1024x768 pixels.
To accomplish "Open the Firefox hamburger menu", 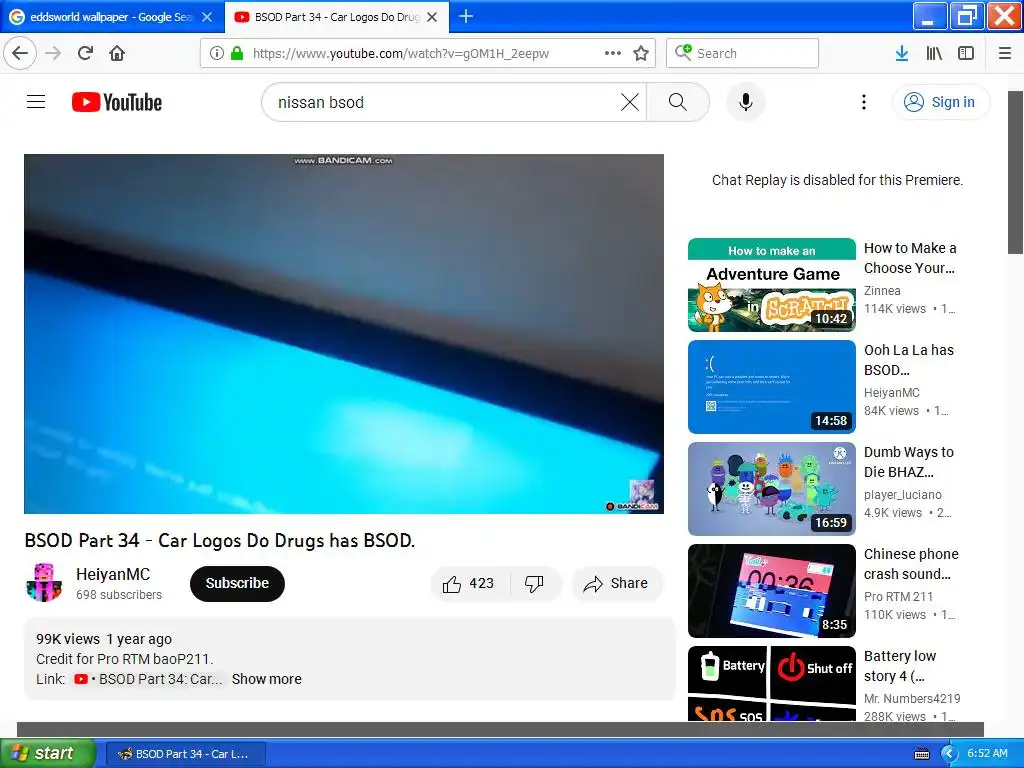I will tap(1004, 53).
